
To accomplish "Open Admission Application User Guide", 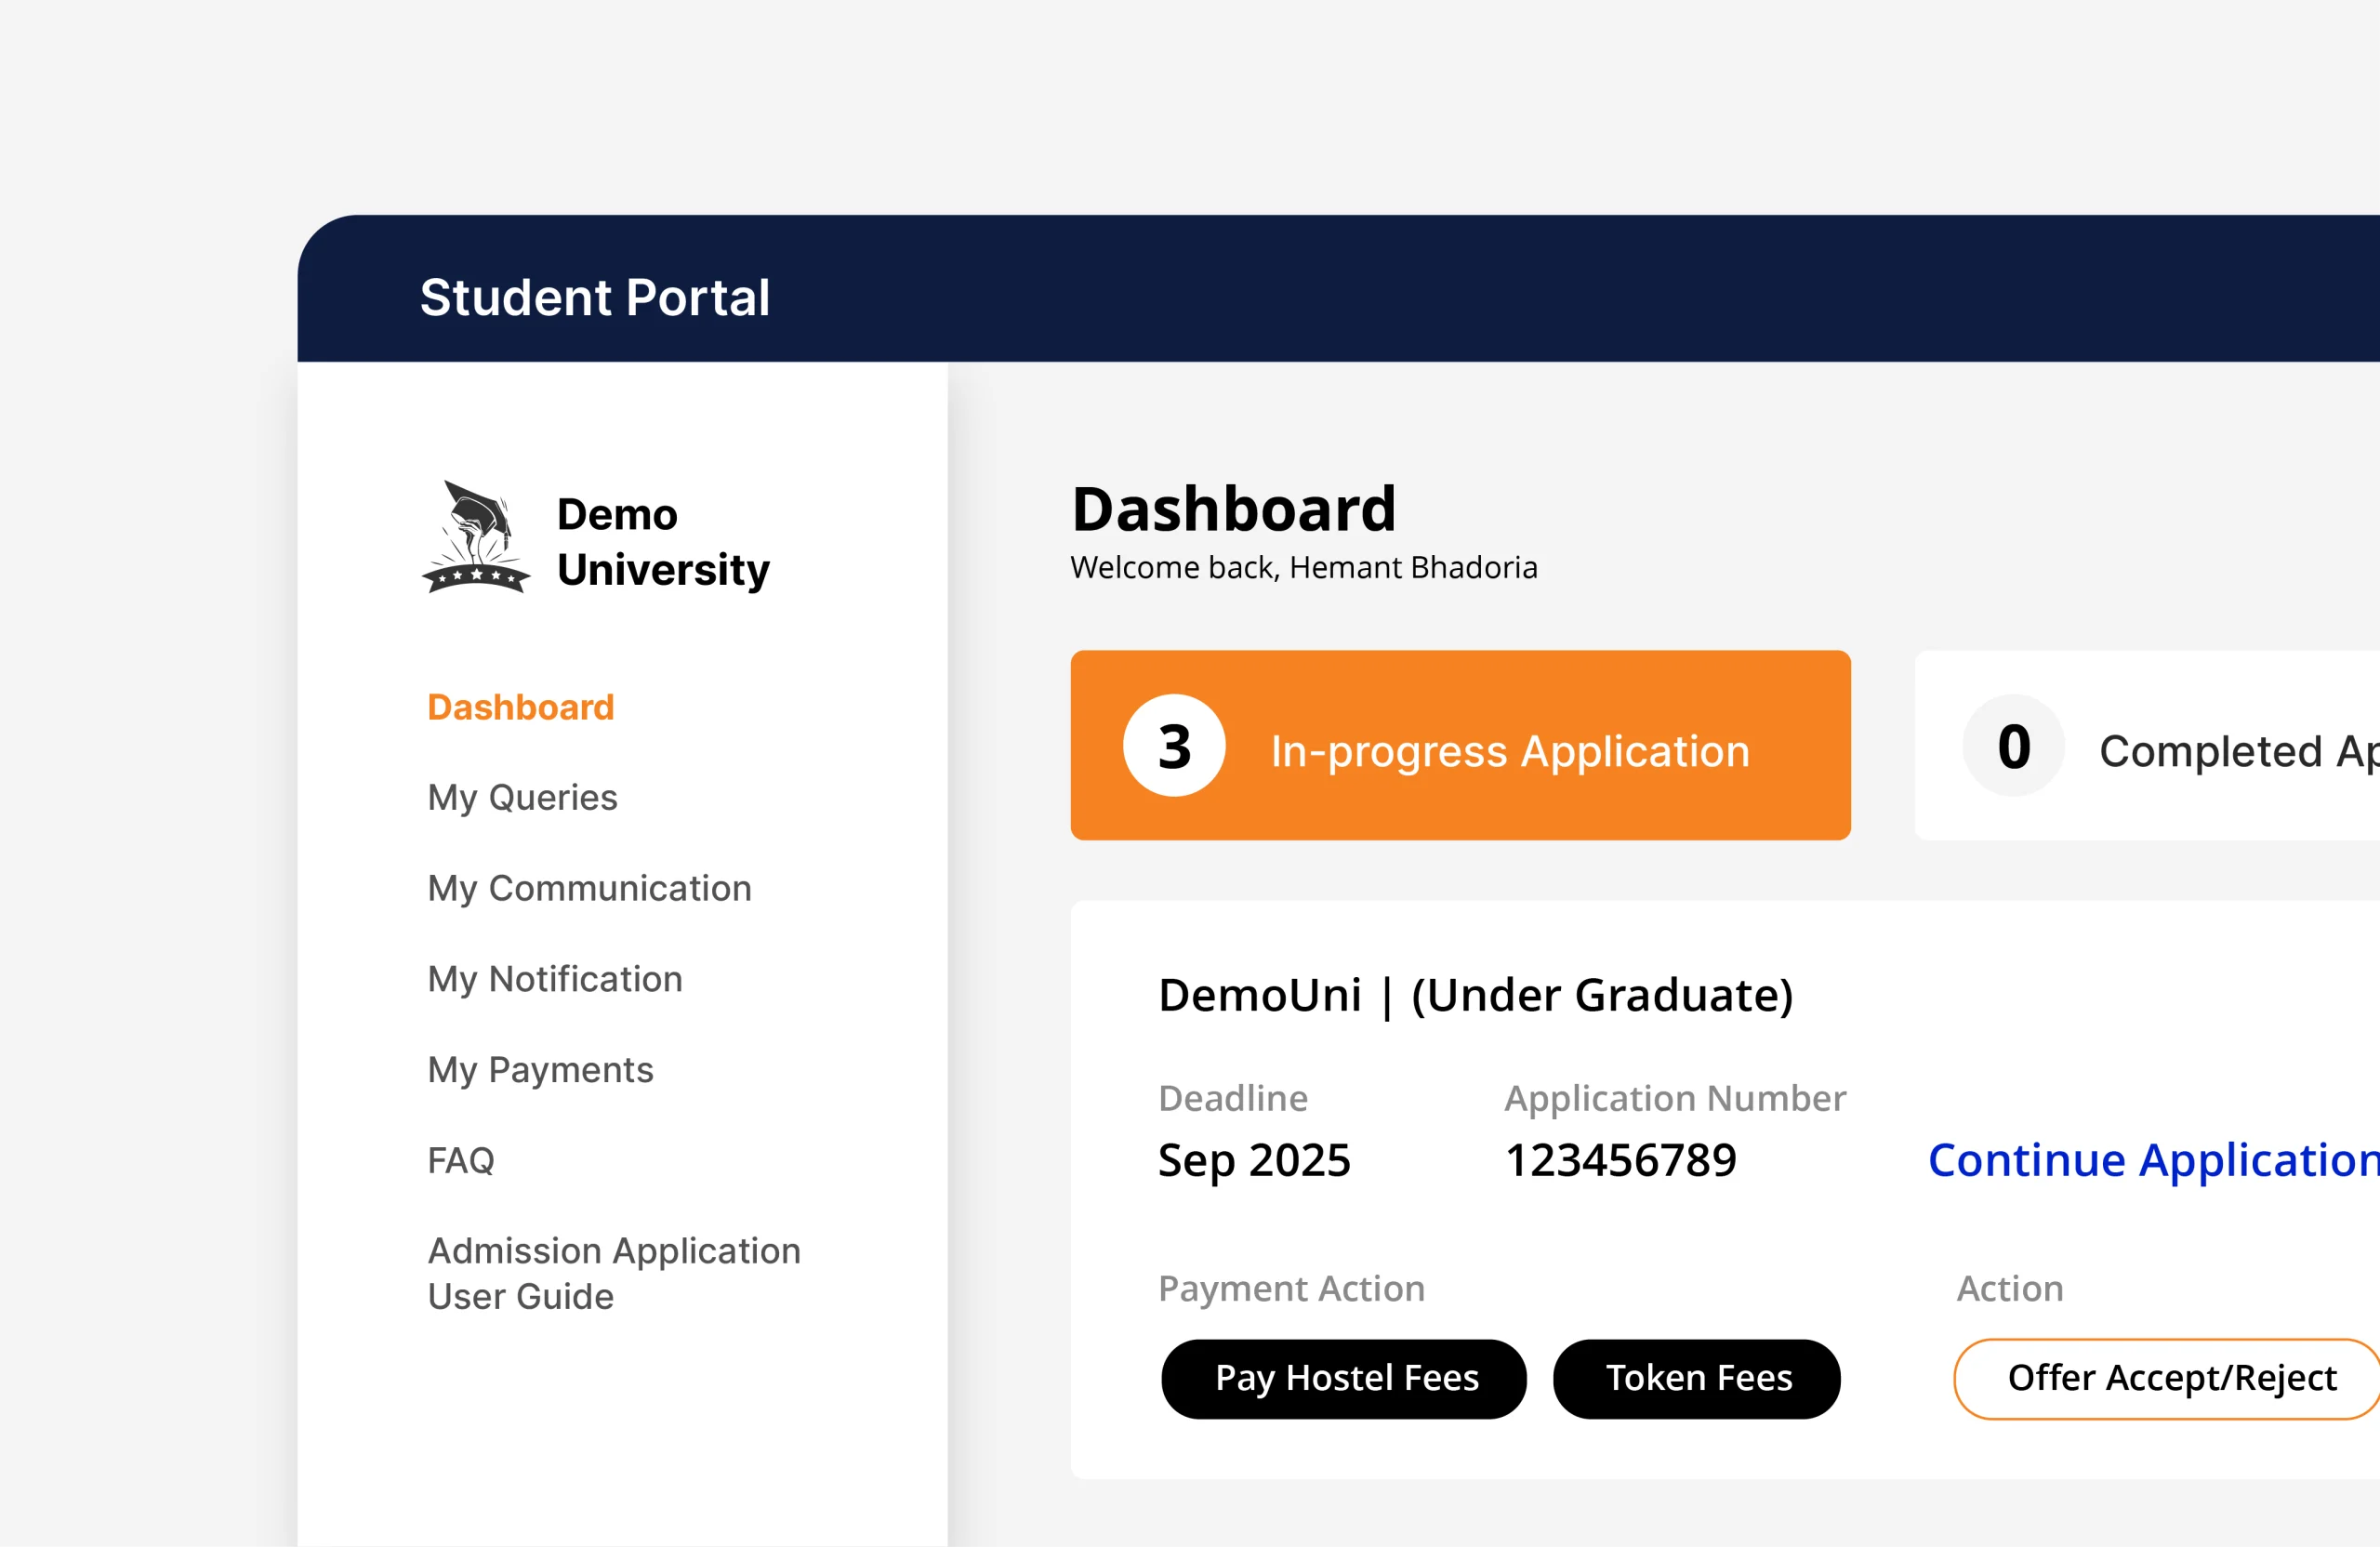I will click(x=613, y=1273).
